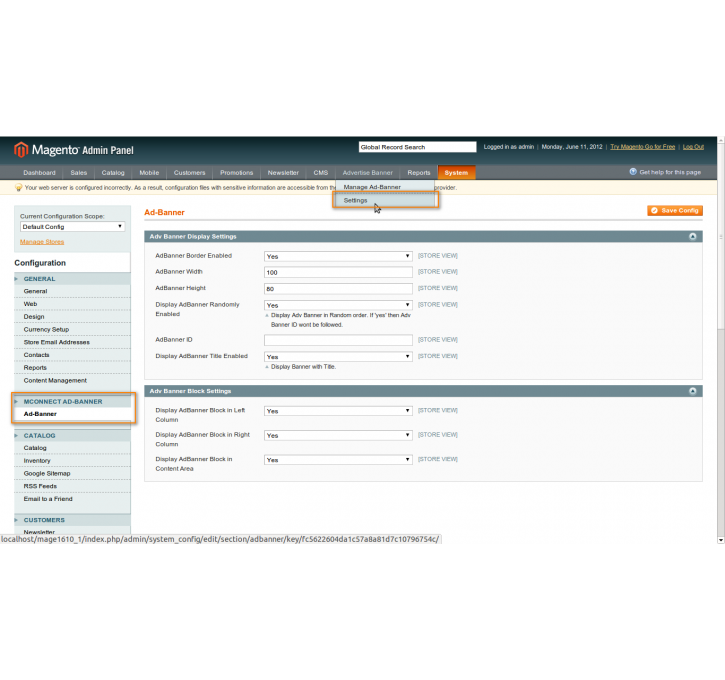Open AdBanner Block in Left Column dropdown
The width and height of the screenshot is (725, 680).
click(x=338, y=411)
